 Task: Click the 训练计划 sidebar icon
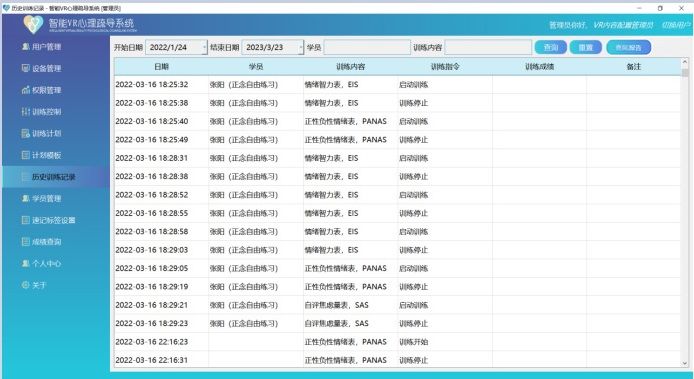pyautogui.click(x=26, y=133)
